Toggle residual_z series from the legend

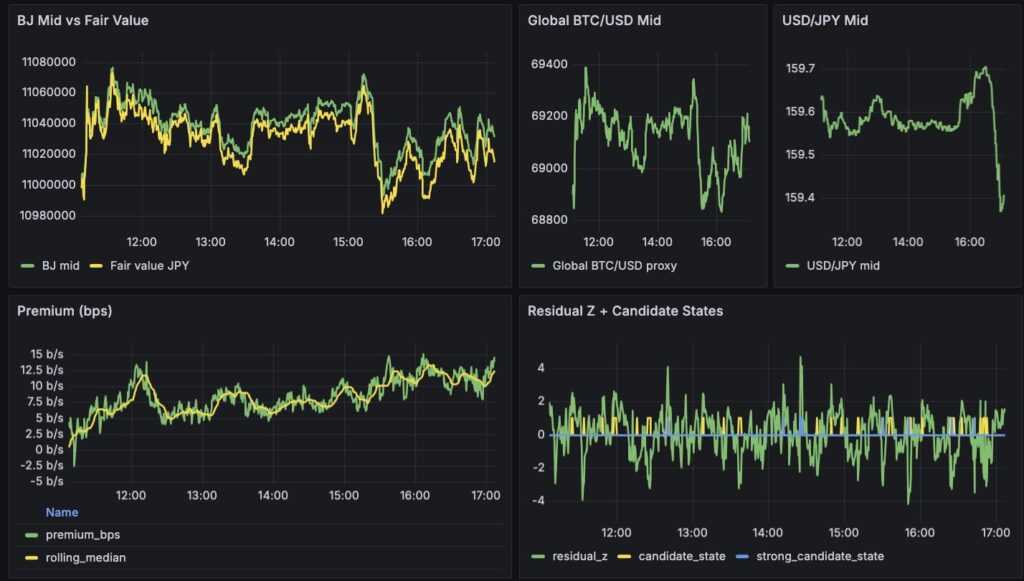(582, 556)
